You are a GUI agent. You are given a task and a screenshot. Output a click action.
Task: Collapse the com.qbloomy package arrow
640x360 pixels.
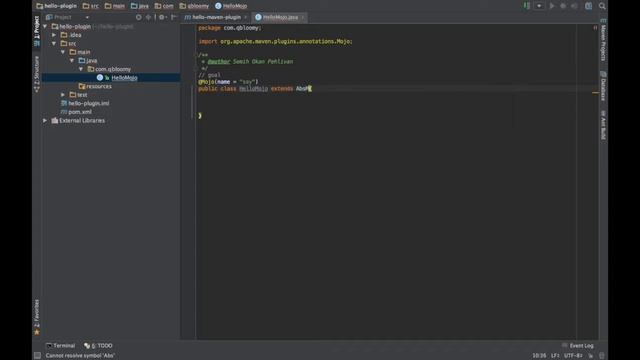click(81, 69)
